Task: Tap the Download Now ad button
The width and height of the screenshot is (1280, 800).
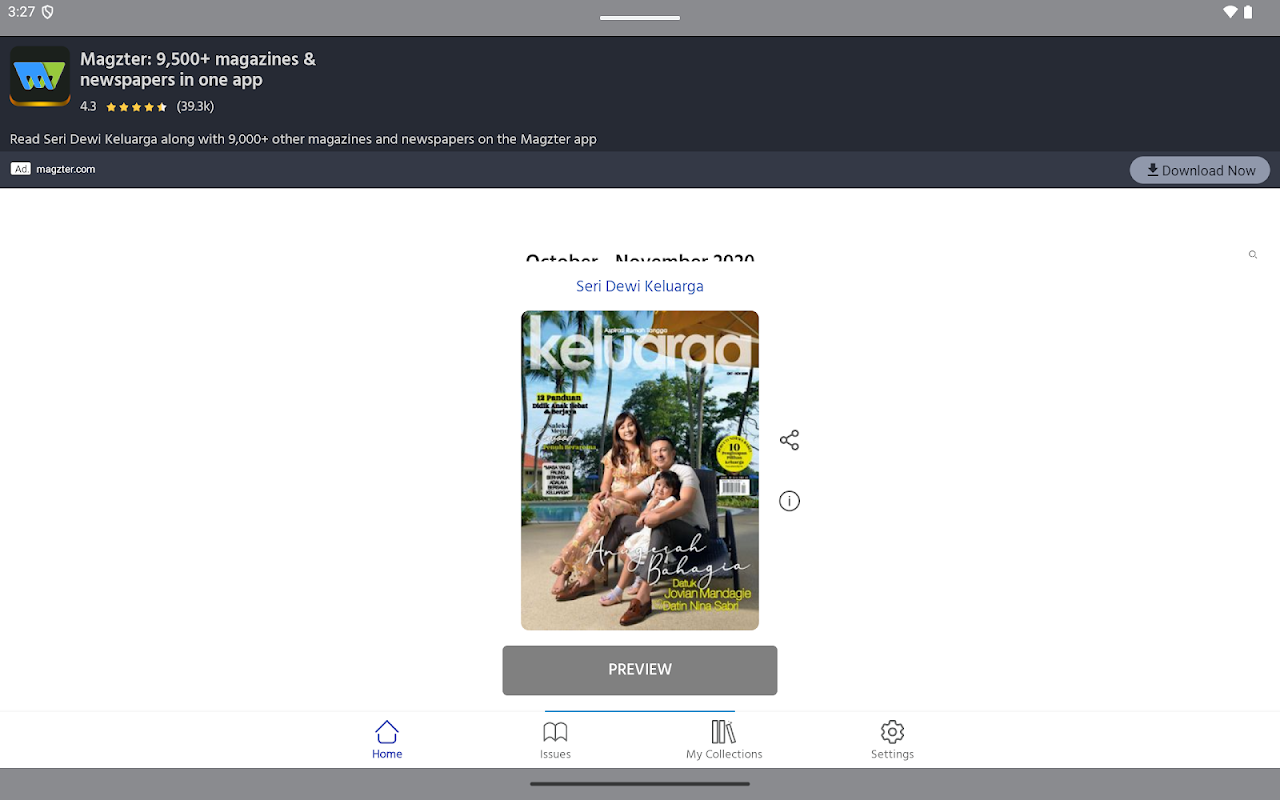Action: [x=1200, y=170]
